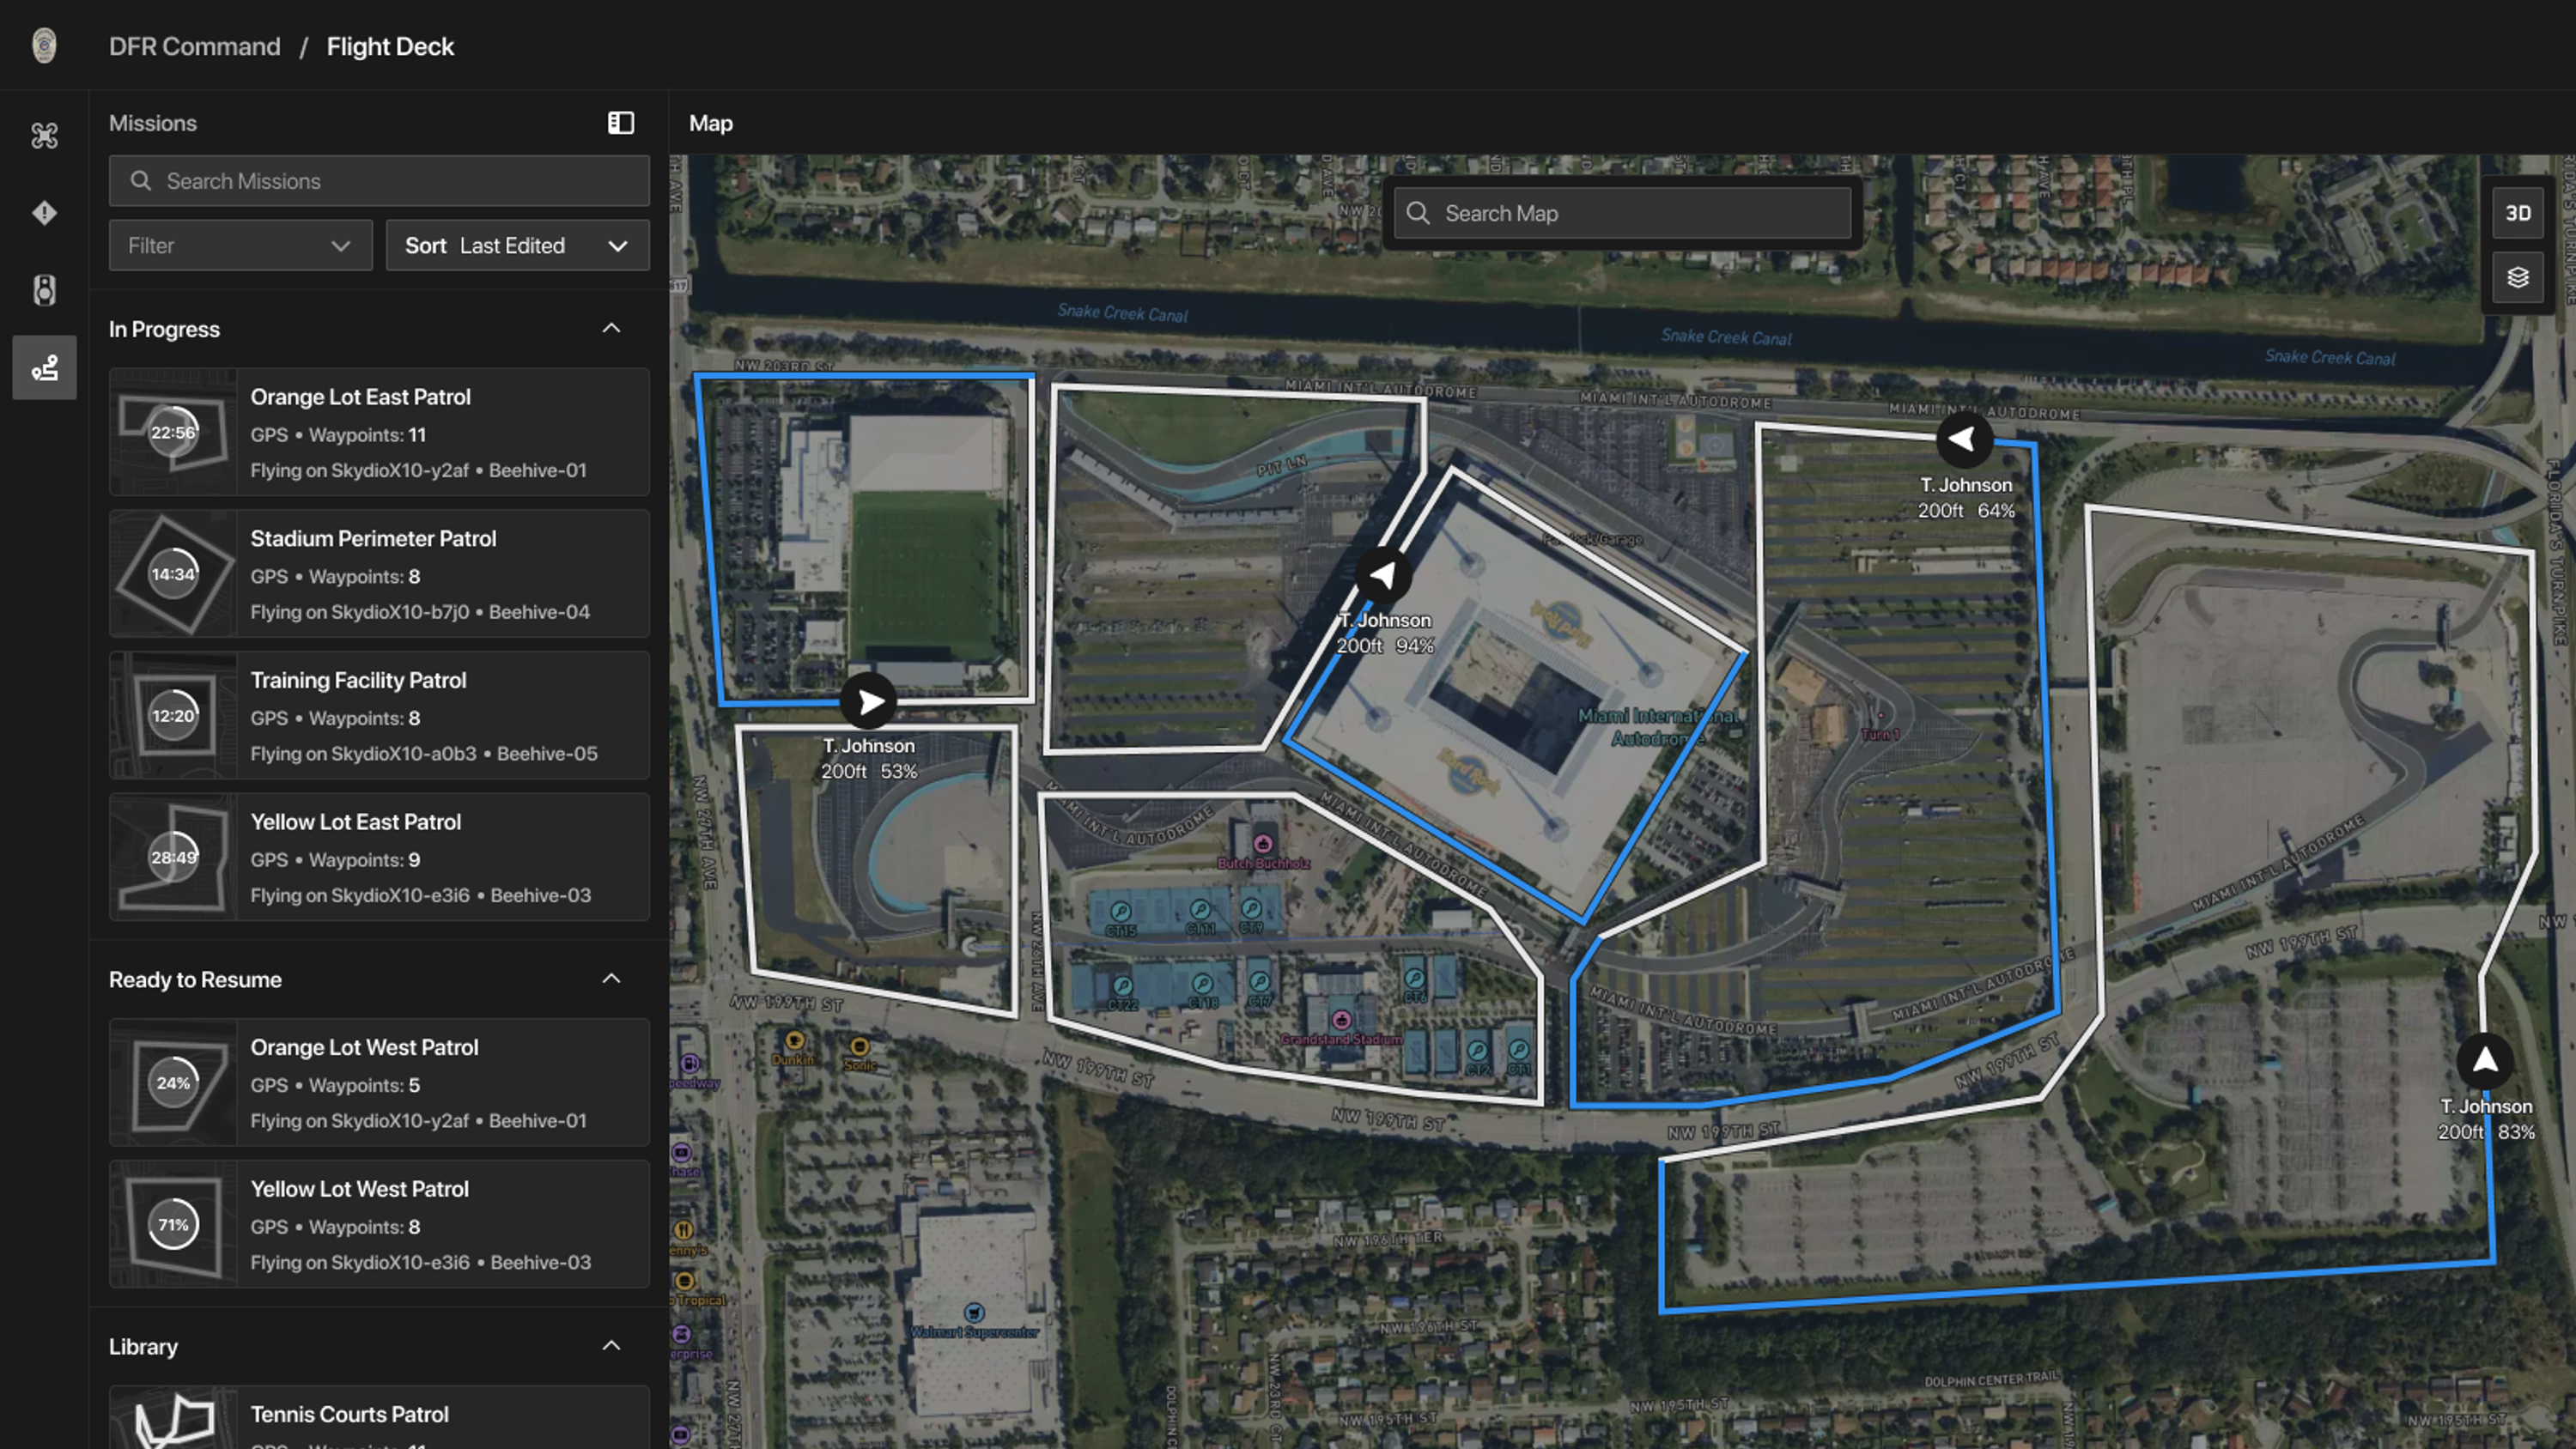Click the Search Map magnifier icon
2576x1449 pixels.
click(x=1418, y=213)
